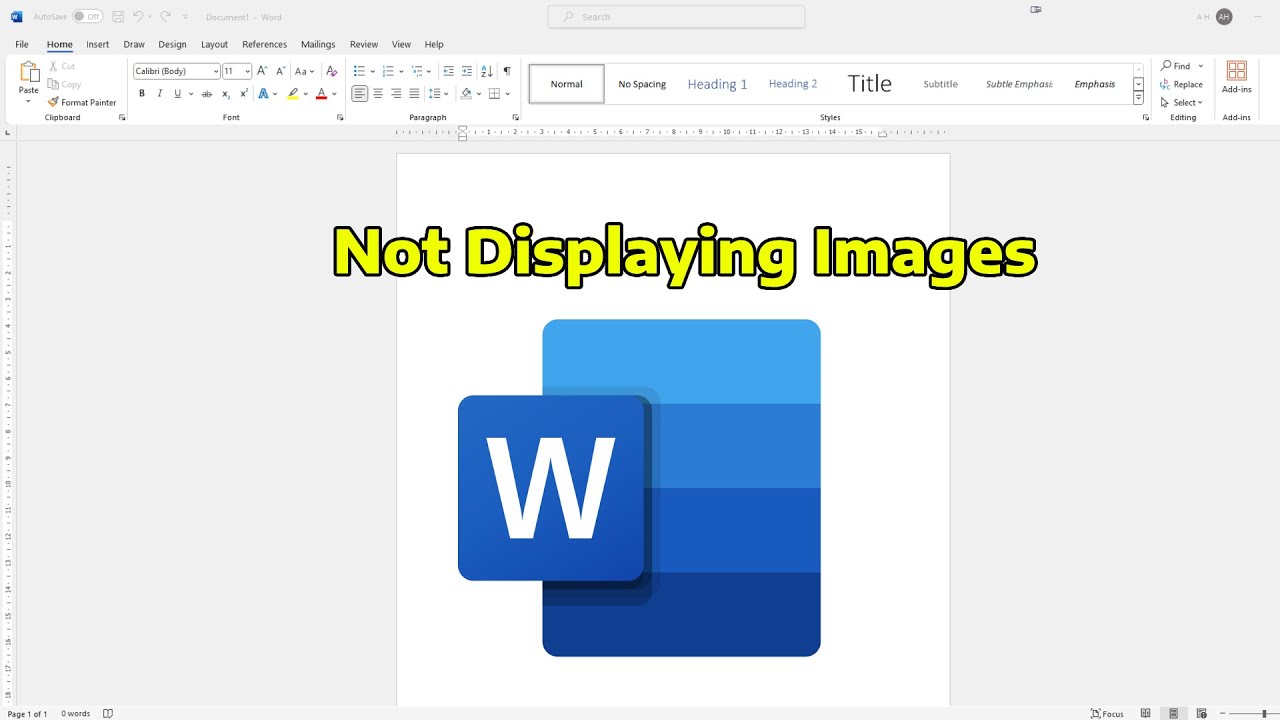Viewport: 1280px width, 720px height.
Task: Toggle the AutoSave switch
Action: [87, 17]
